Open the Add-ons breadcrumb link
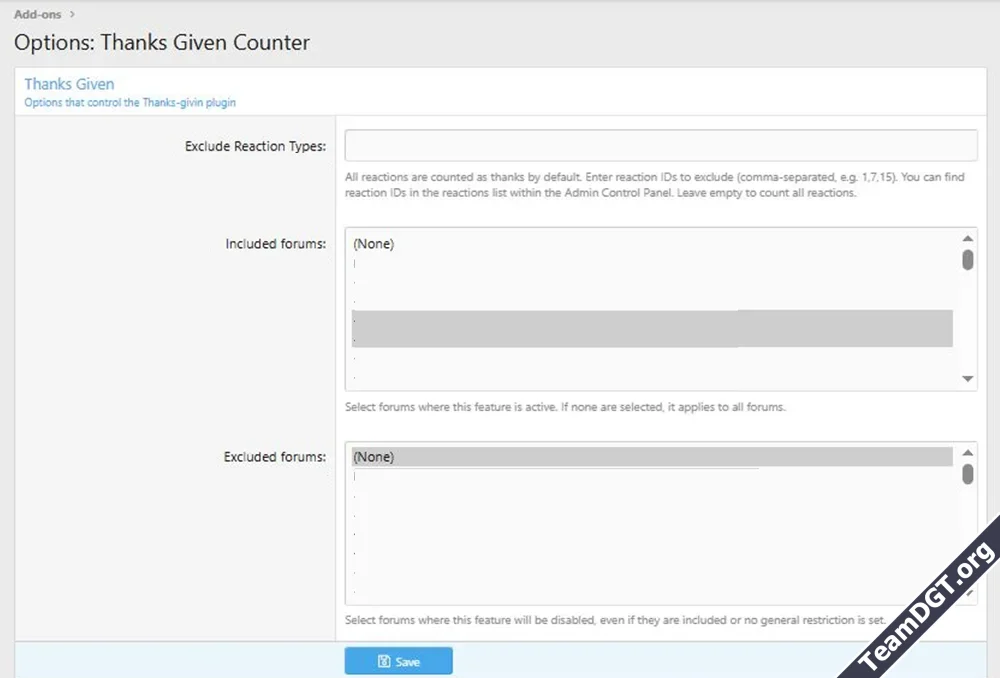The height and width of the screenshot is (678, 1000). pos(38,14)
